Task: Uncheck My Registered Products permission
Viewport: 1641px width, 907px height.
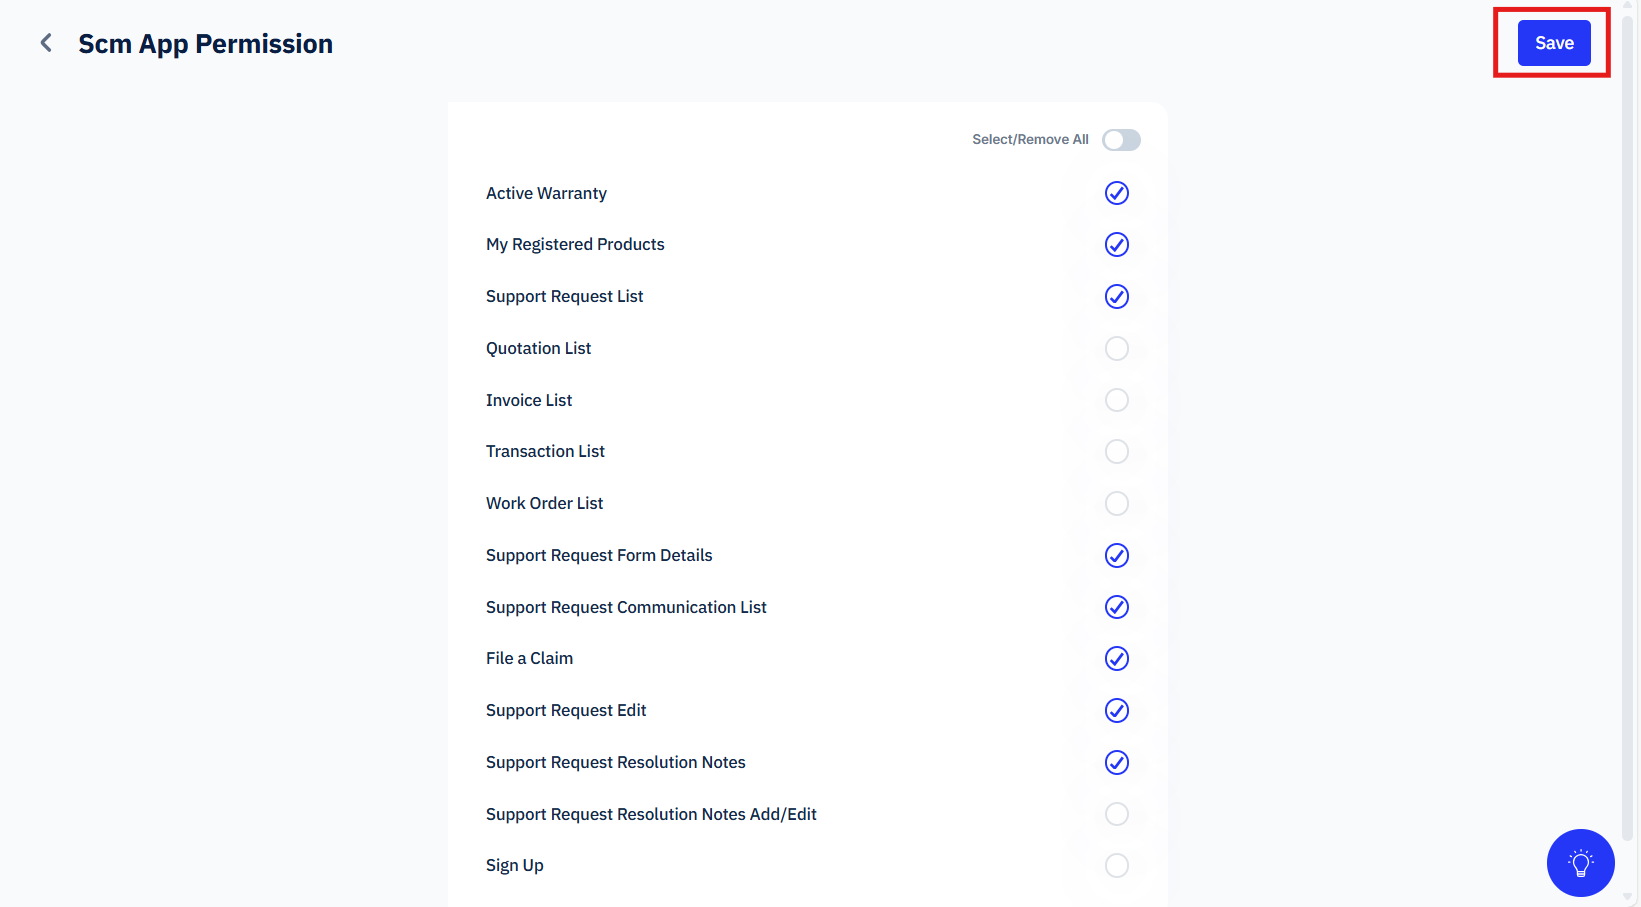Action: tap(1117, 245)
